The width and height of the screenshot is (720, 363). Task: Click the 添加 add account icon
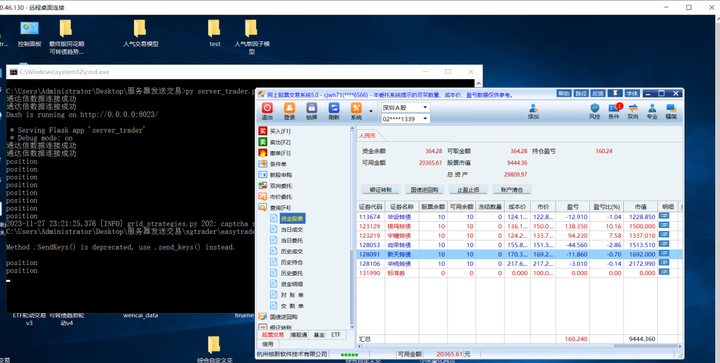click(x=533, y=111)
